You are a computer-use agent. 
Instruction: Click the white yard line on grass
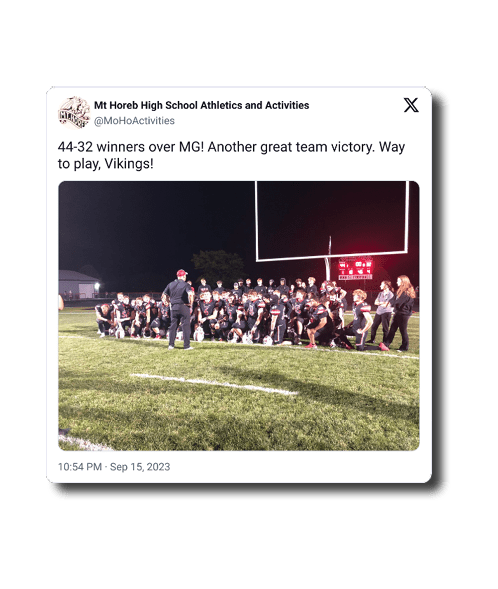click(214, 384)
